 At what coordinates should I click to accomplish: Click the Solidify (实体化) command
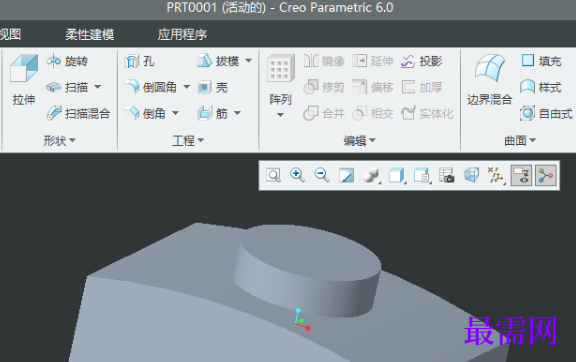pos(428,114)
